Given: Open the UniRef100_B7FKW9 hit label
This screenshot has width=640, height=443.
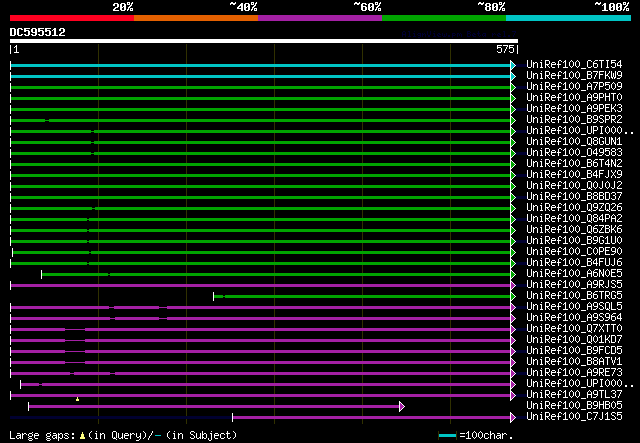Looking at the screenshot, I should point(574,76).
